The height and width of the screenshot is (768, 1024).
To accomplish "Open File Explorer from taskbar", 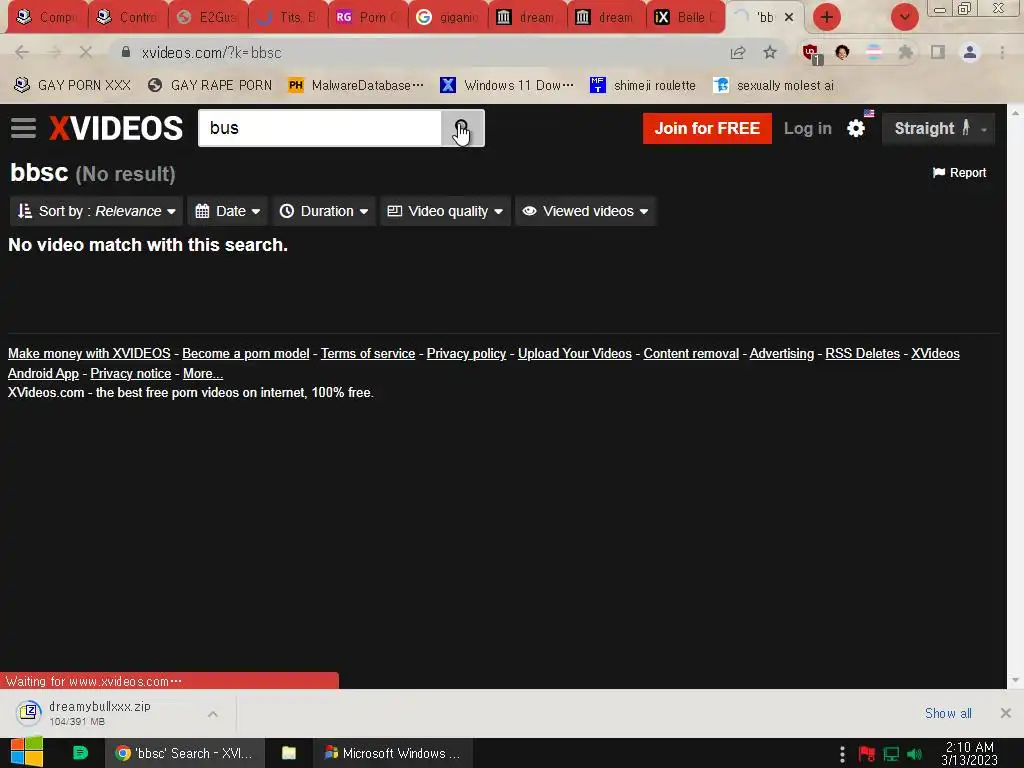I will (x=289, y=753).
